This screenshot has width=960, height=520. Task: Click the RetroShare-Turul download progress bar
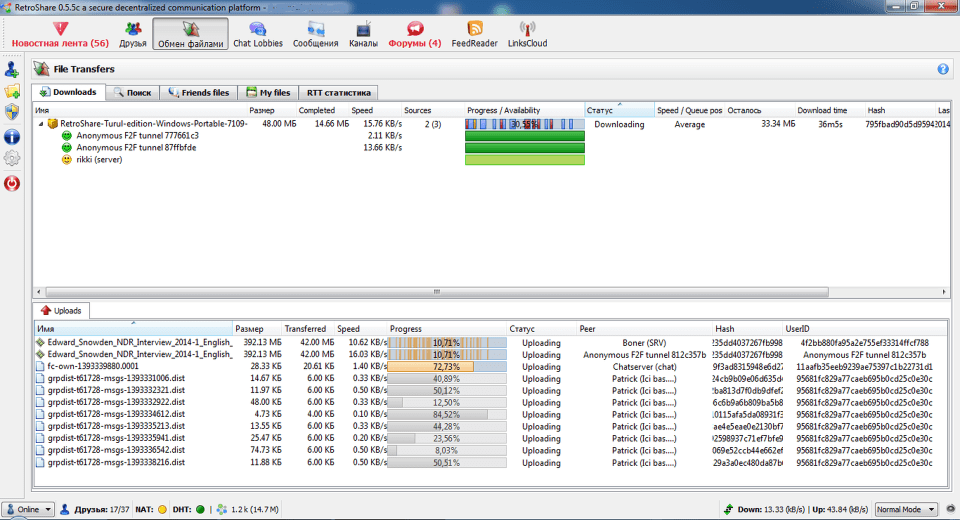[525, 124]
